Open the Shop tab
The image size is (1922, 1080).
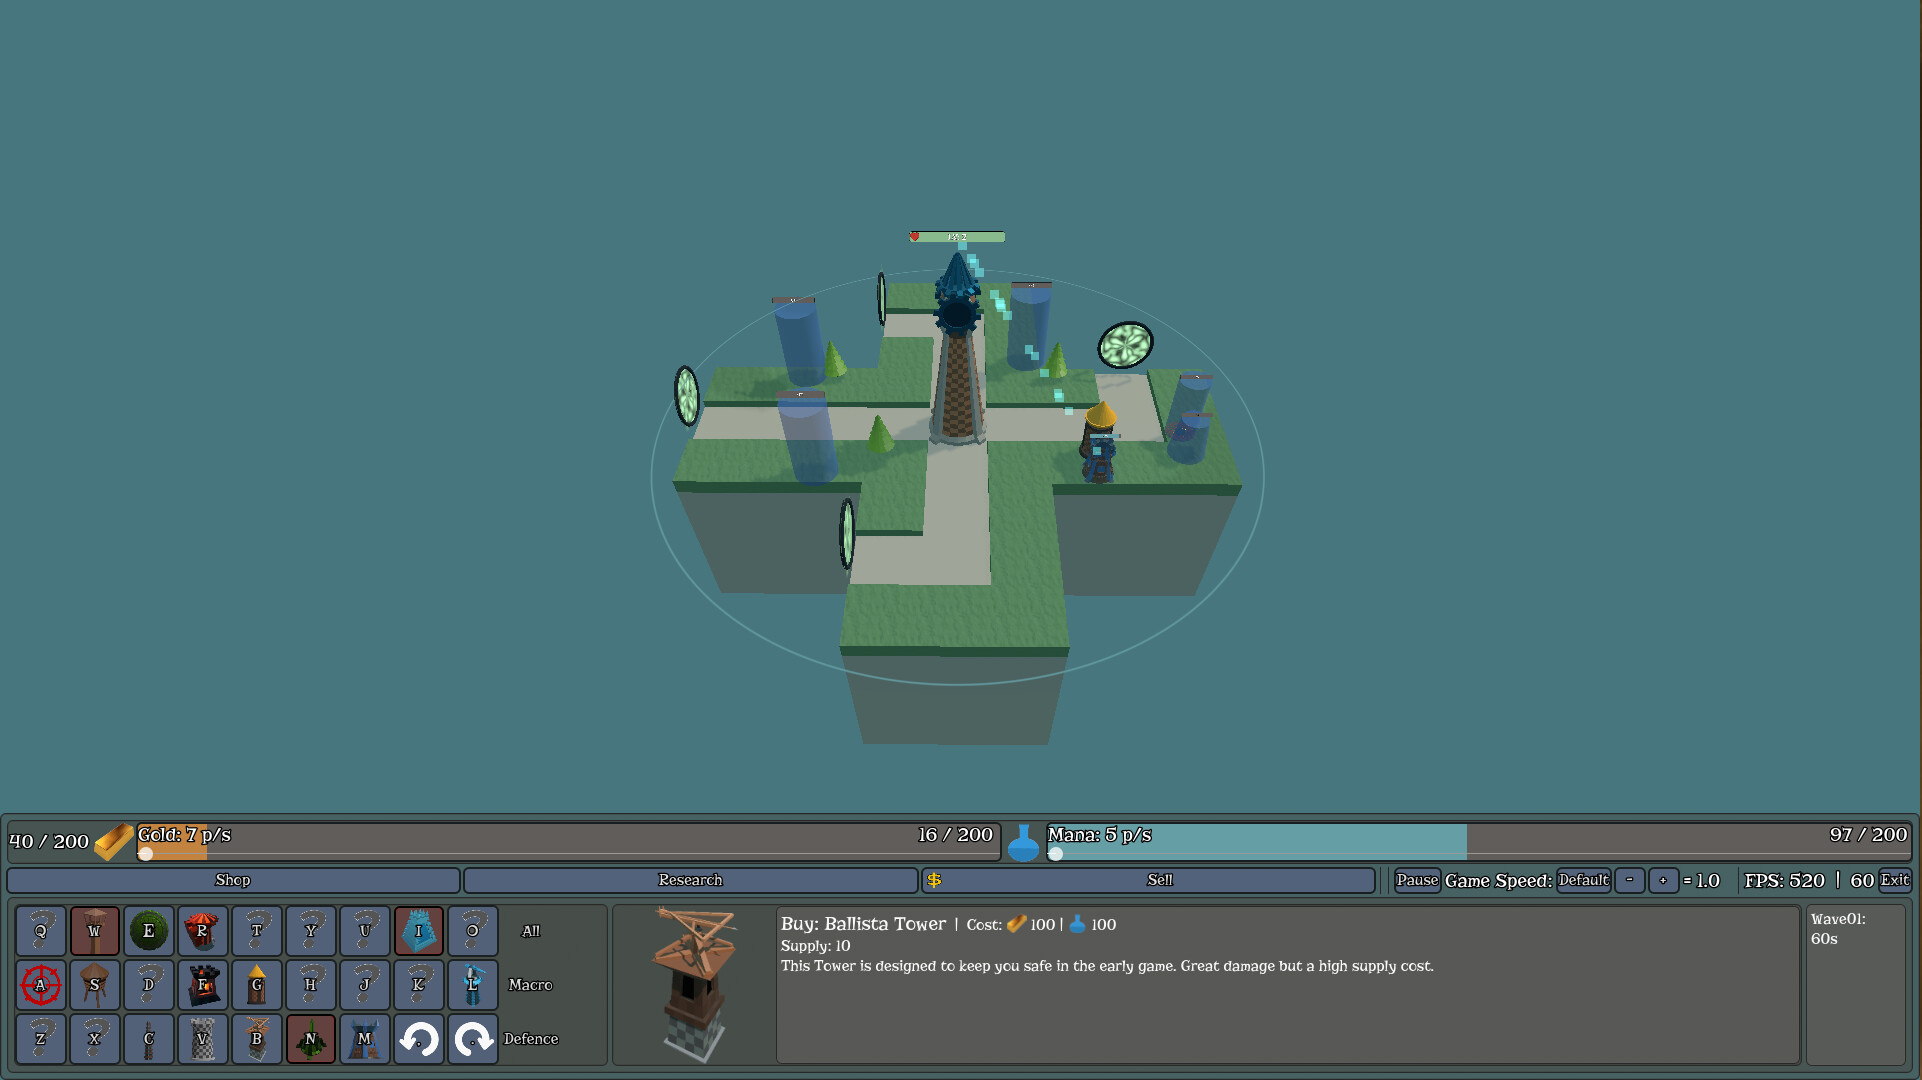coord(232,880)
